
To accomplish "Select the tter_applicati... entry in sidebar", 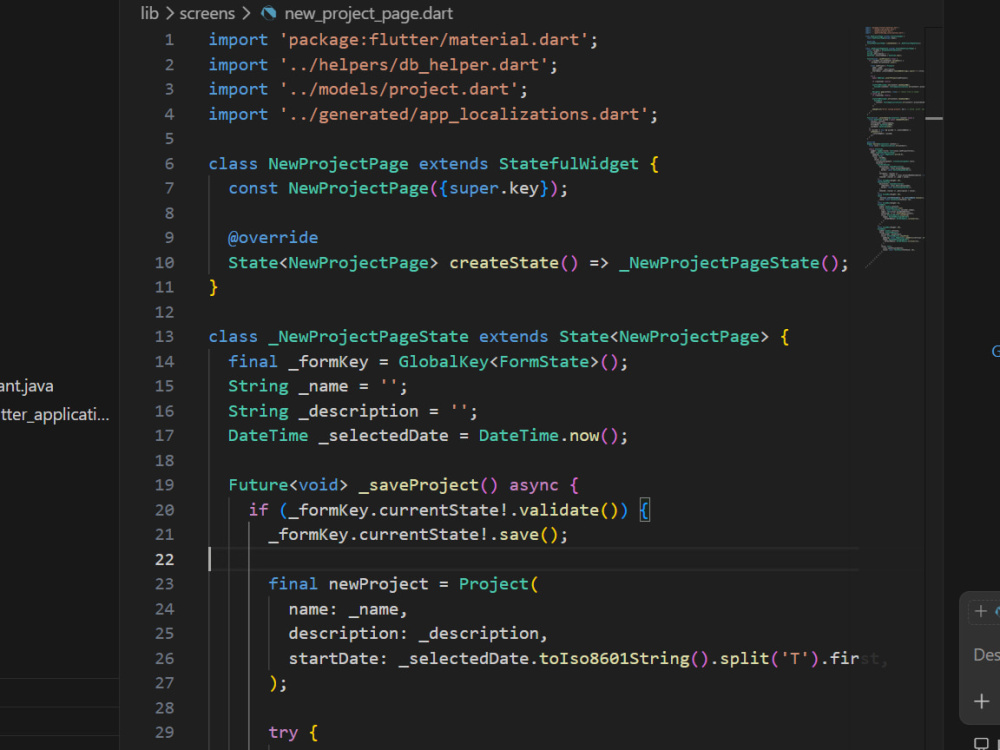I will (55, 415).
